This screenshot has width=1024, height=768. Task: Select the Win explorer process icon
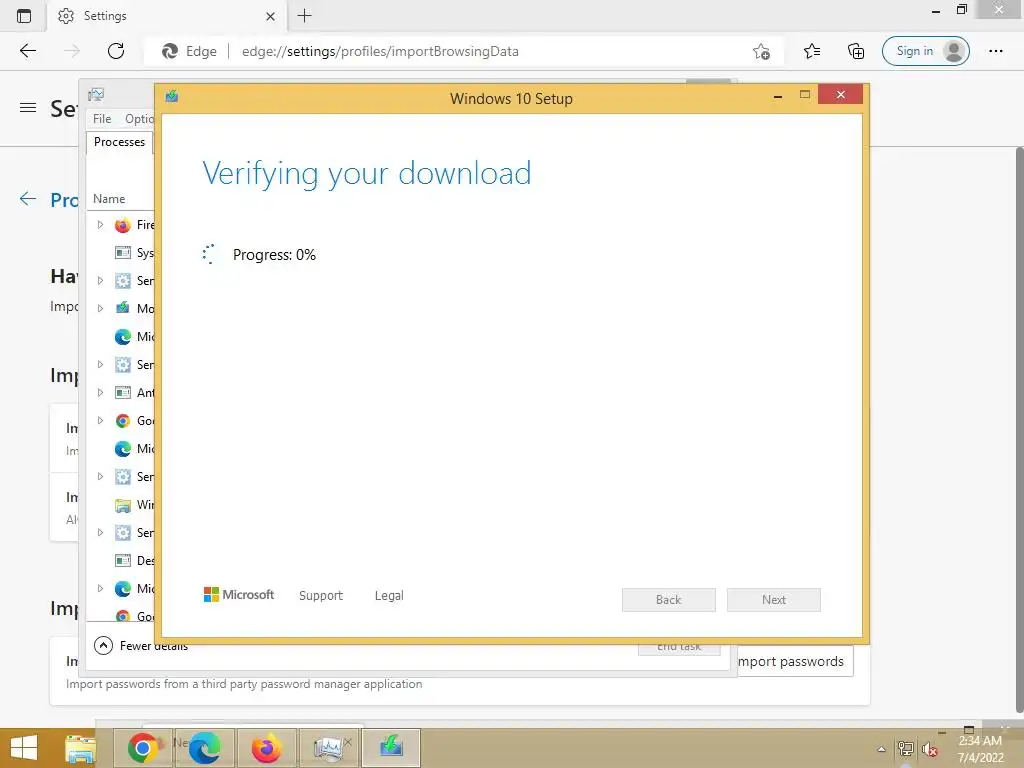pyautogui.click(x=122, y=505)
